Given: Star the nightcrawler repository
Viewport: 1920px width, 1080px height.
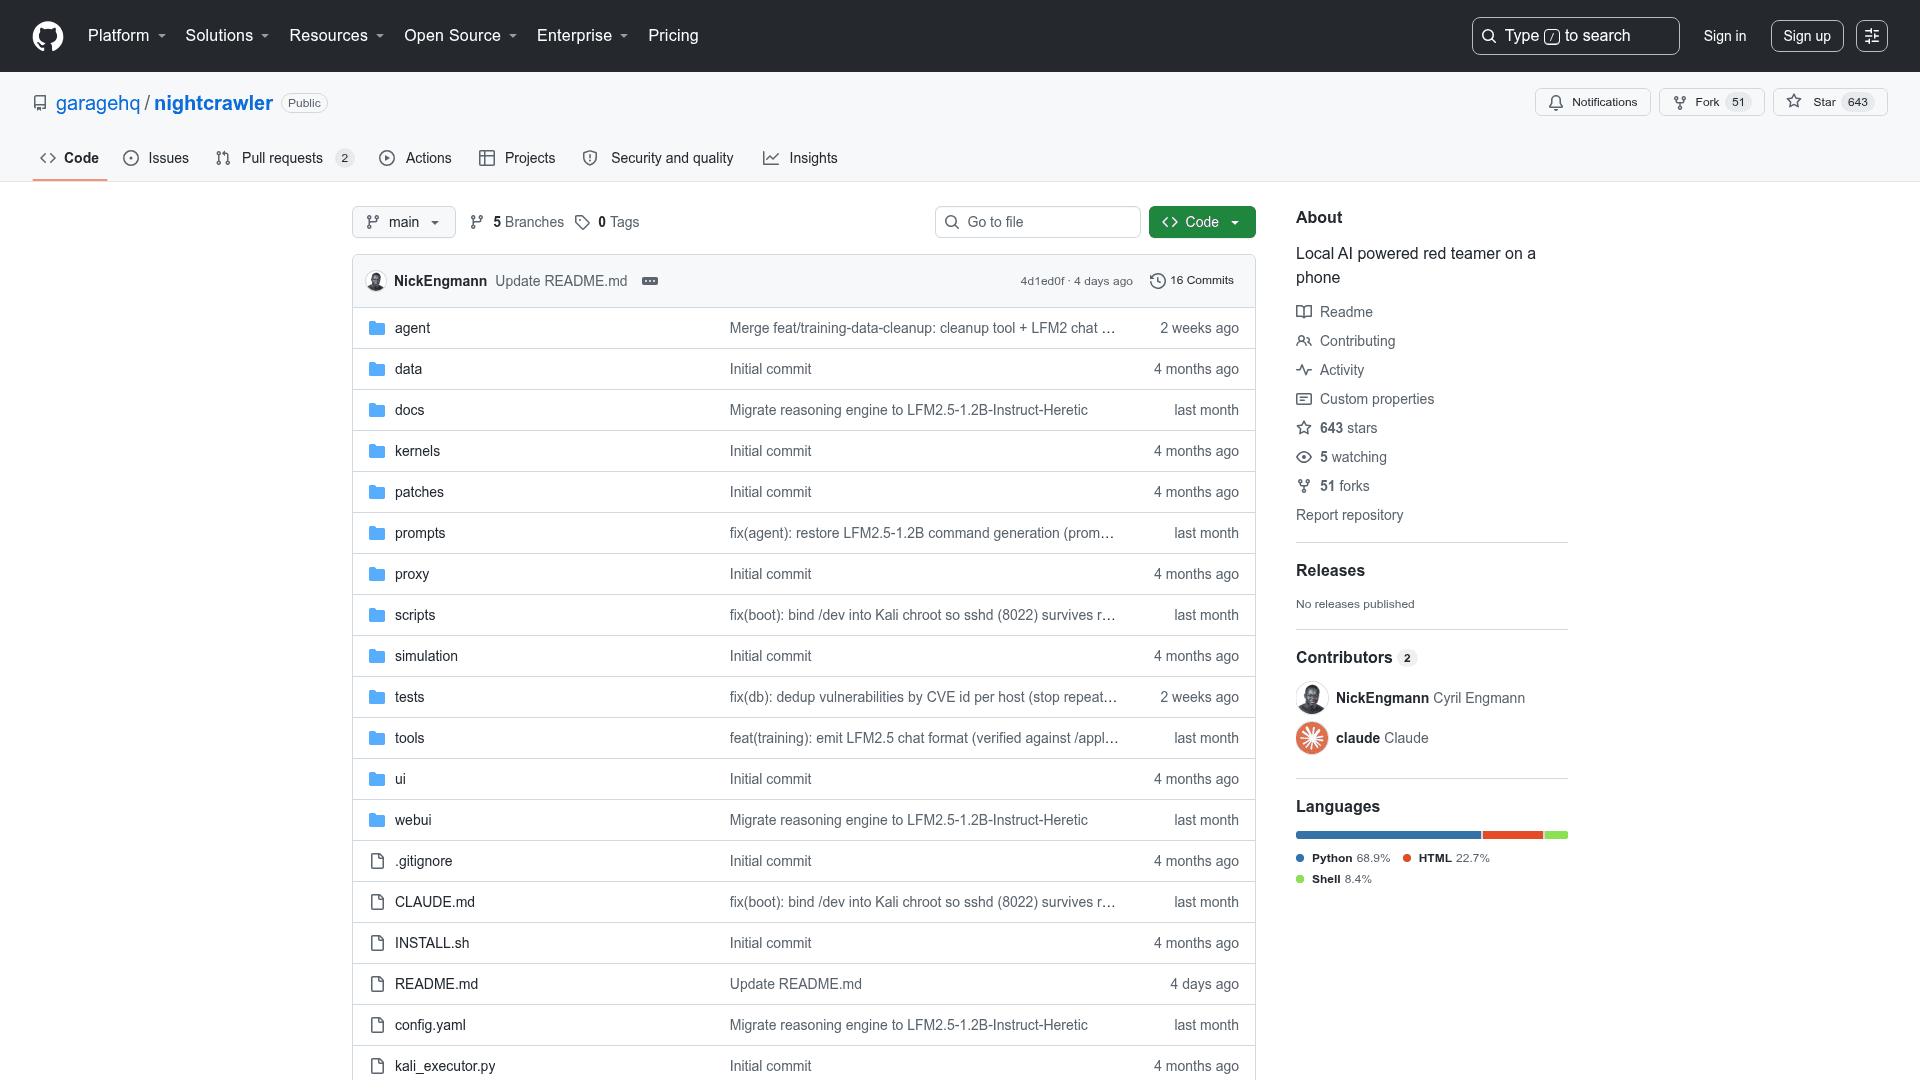Looking at the screenshot, I should point(1830,102).
